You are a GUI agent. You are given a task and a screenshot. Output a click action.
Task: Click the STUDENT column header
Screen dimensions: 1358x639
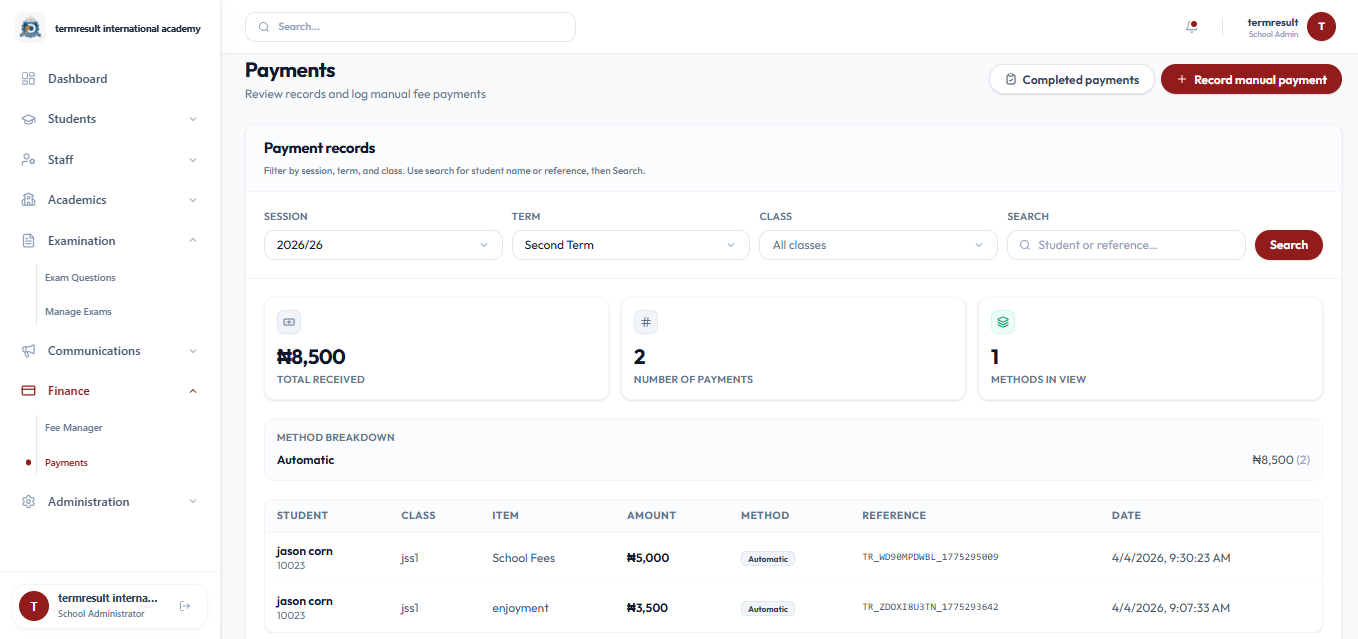[x=302, y=516]
